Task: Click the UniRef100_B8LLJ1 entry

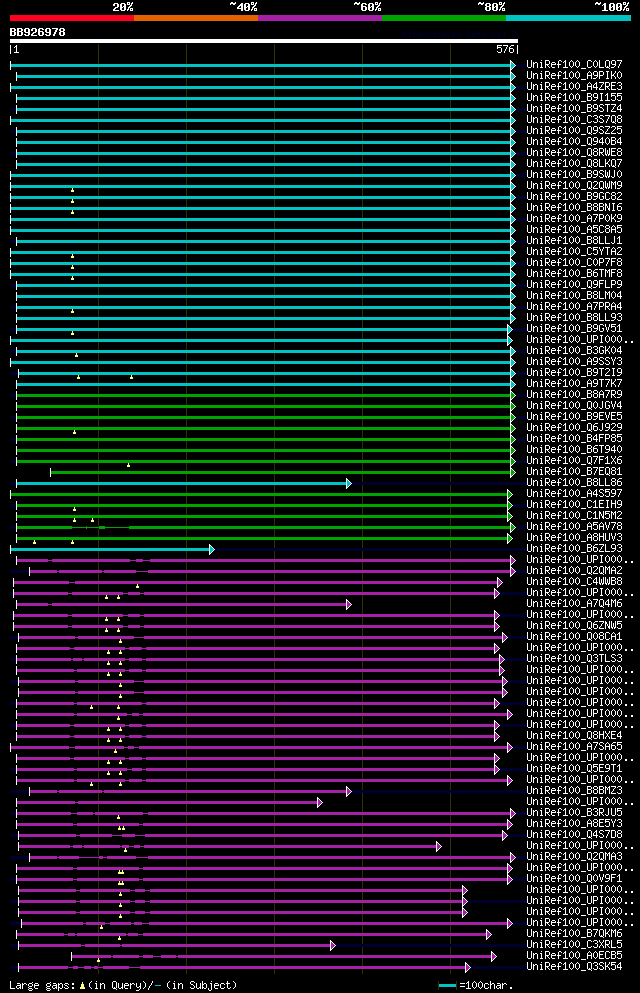Action: point(574,241)
